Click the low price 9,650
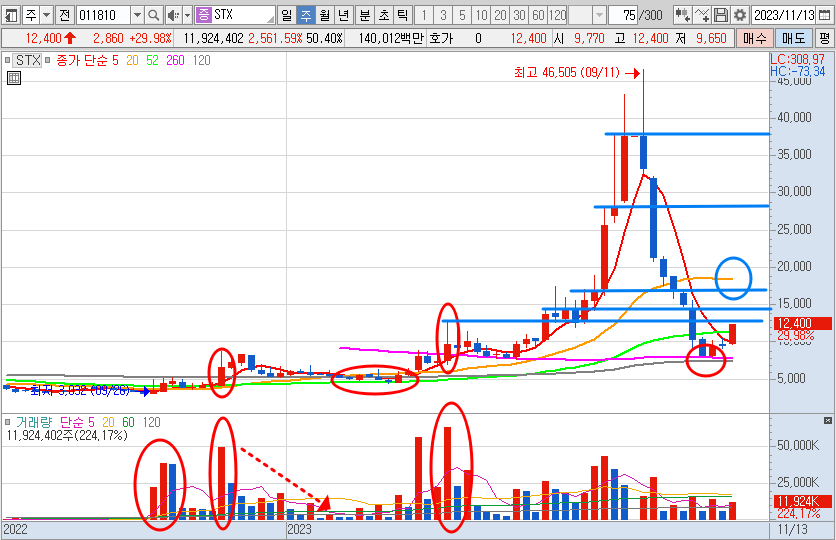Viewport: 836px width, 540px height. click(711, 38)
